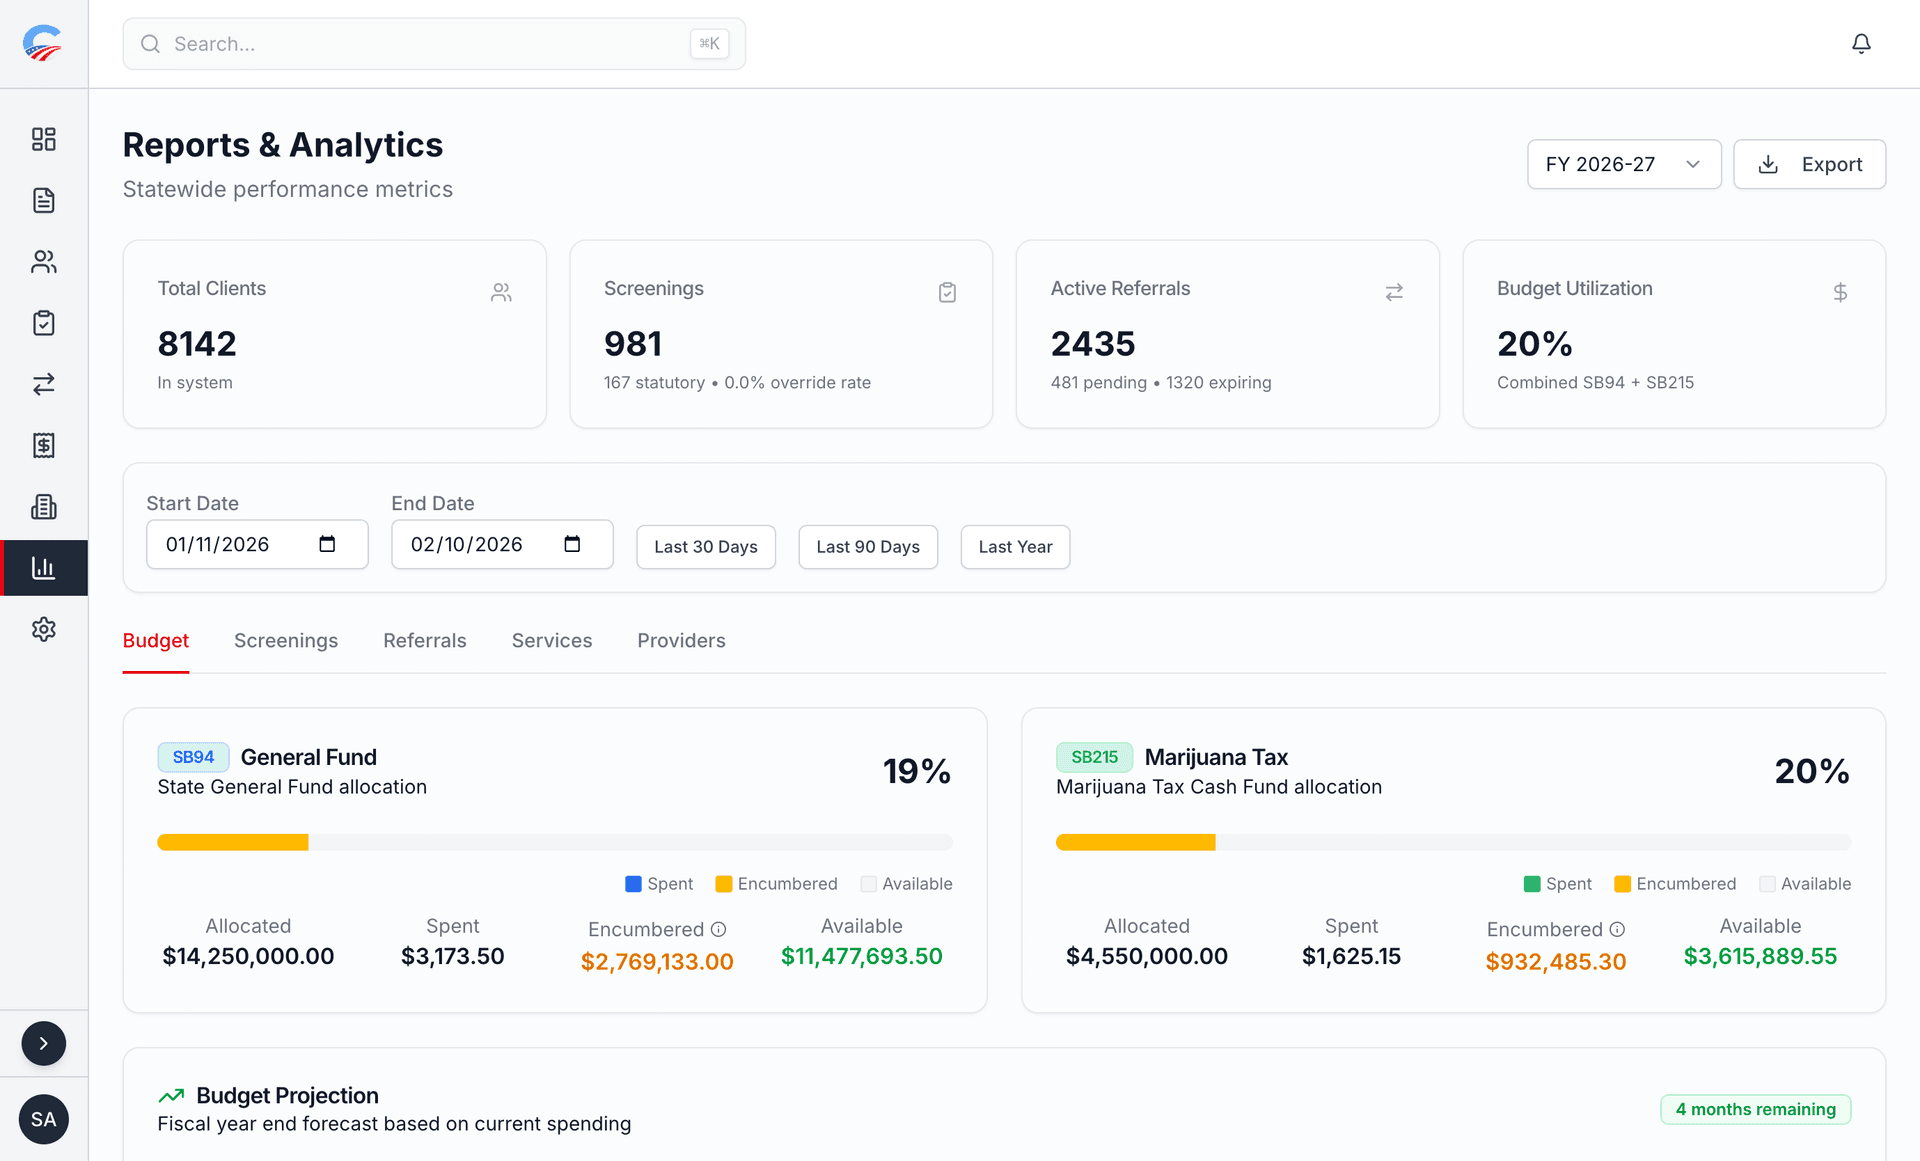
Task: Click the magnifier icon in search bar
Action: (x=150, y=44)
